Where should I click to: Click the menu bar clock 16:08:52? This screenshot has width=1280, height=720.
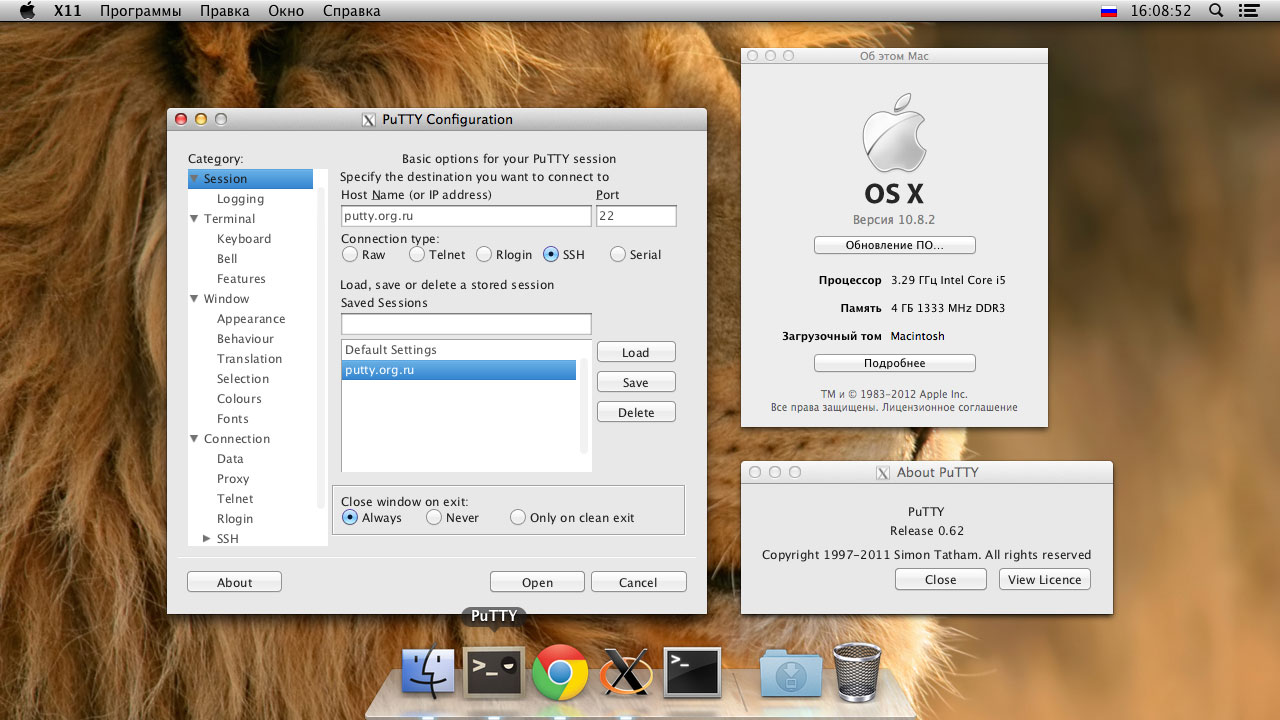click(x=1161, y=11)
